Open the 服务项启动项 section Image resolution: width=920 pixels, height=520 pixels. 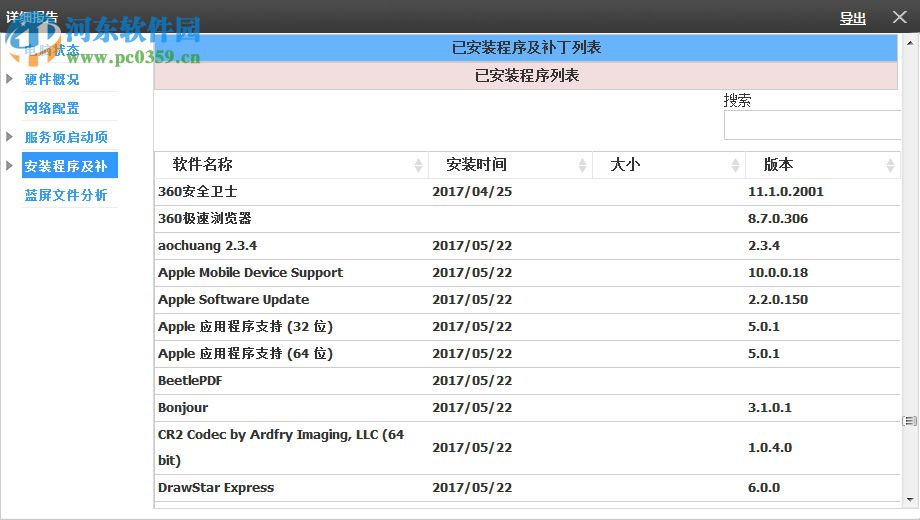(66, 137)
